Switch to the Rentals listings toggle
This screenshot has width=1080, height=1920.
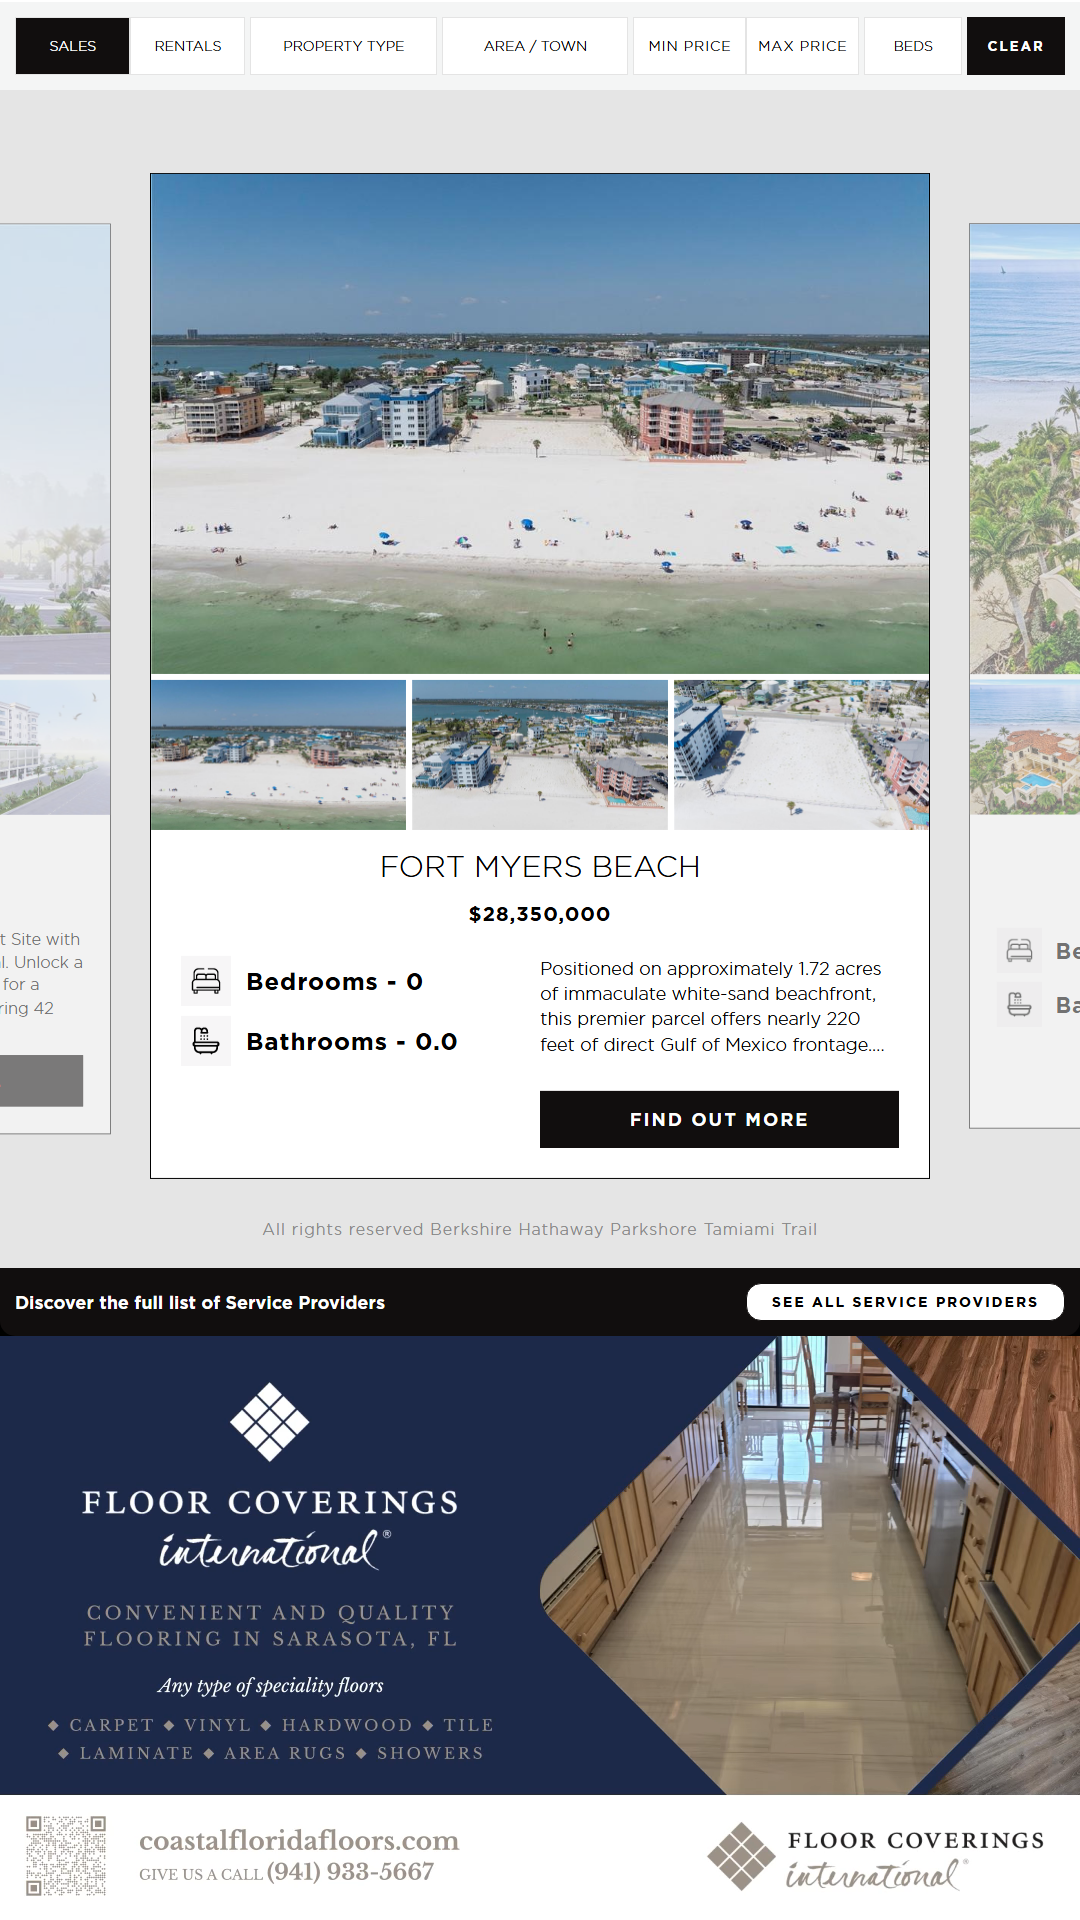point(188,46)
